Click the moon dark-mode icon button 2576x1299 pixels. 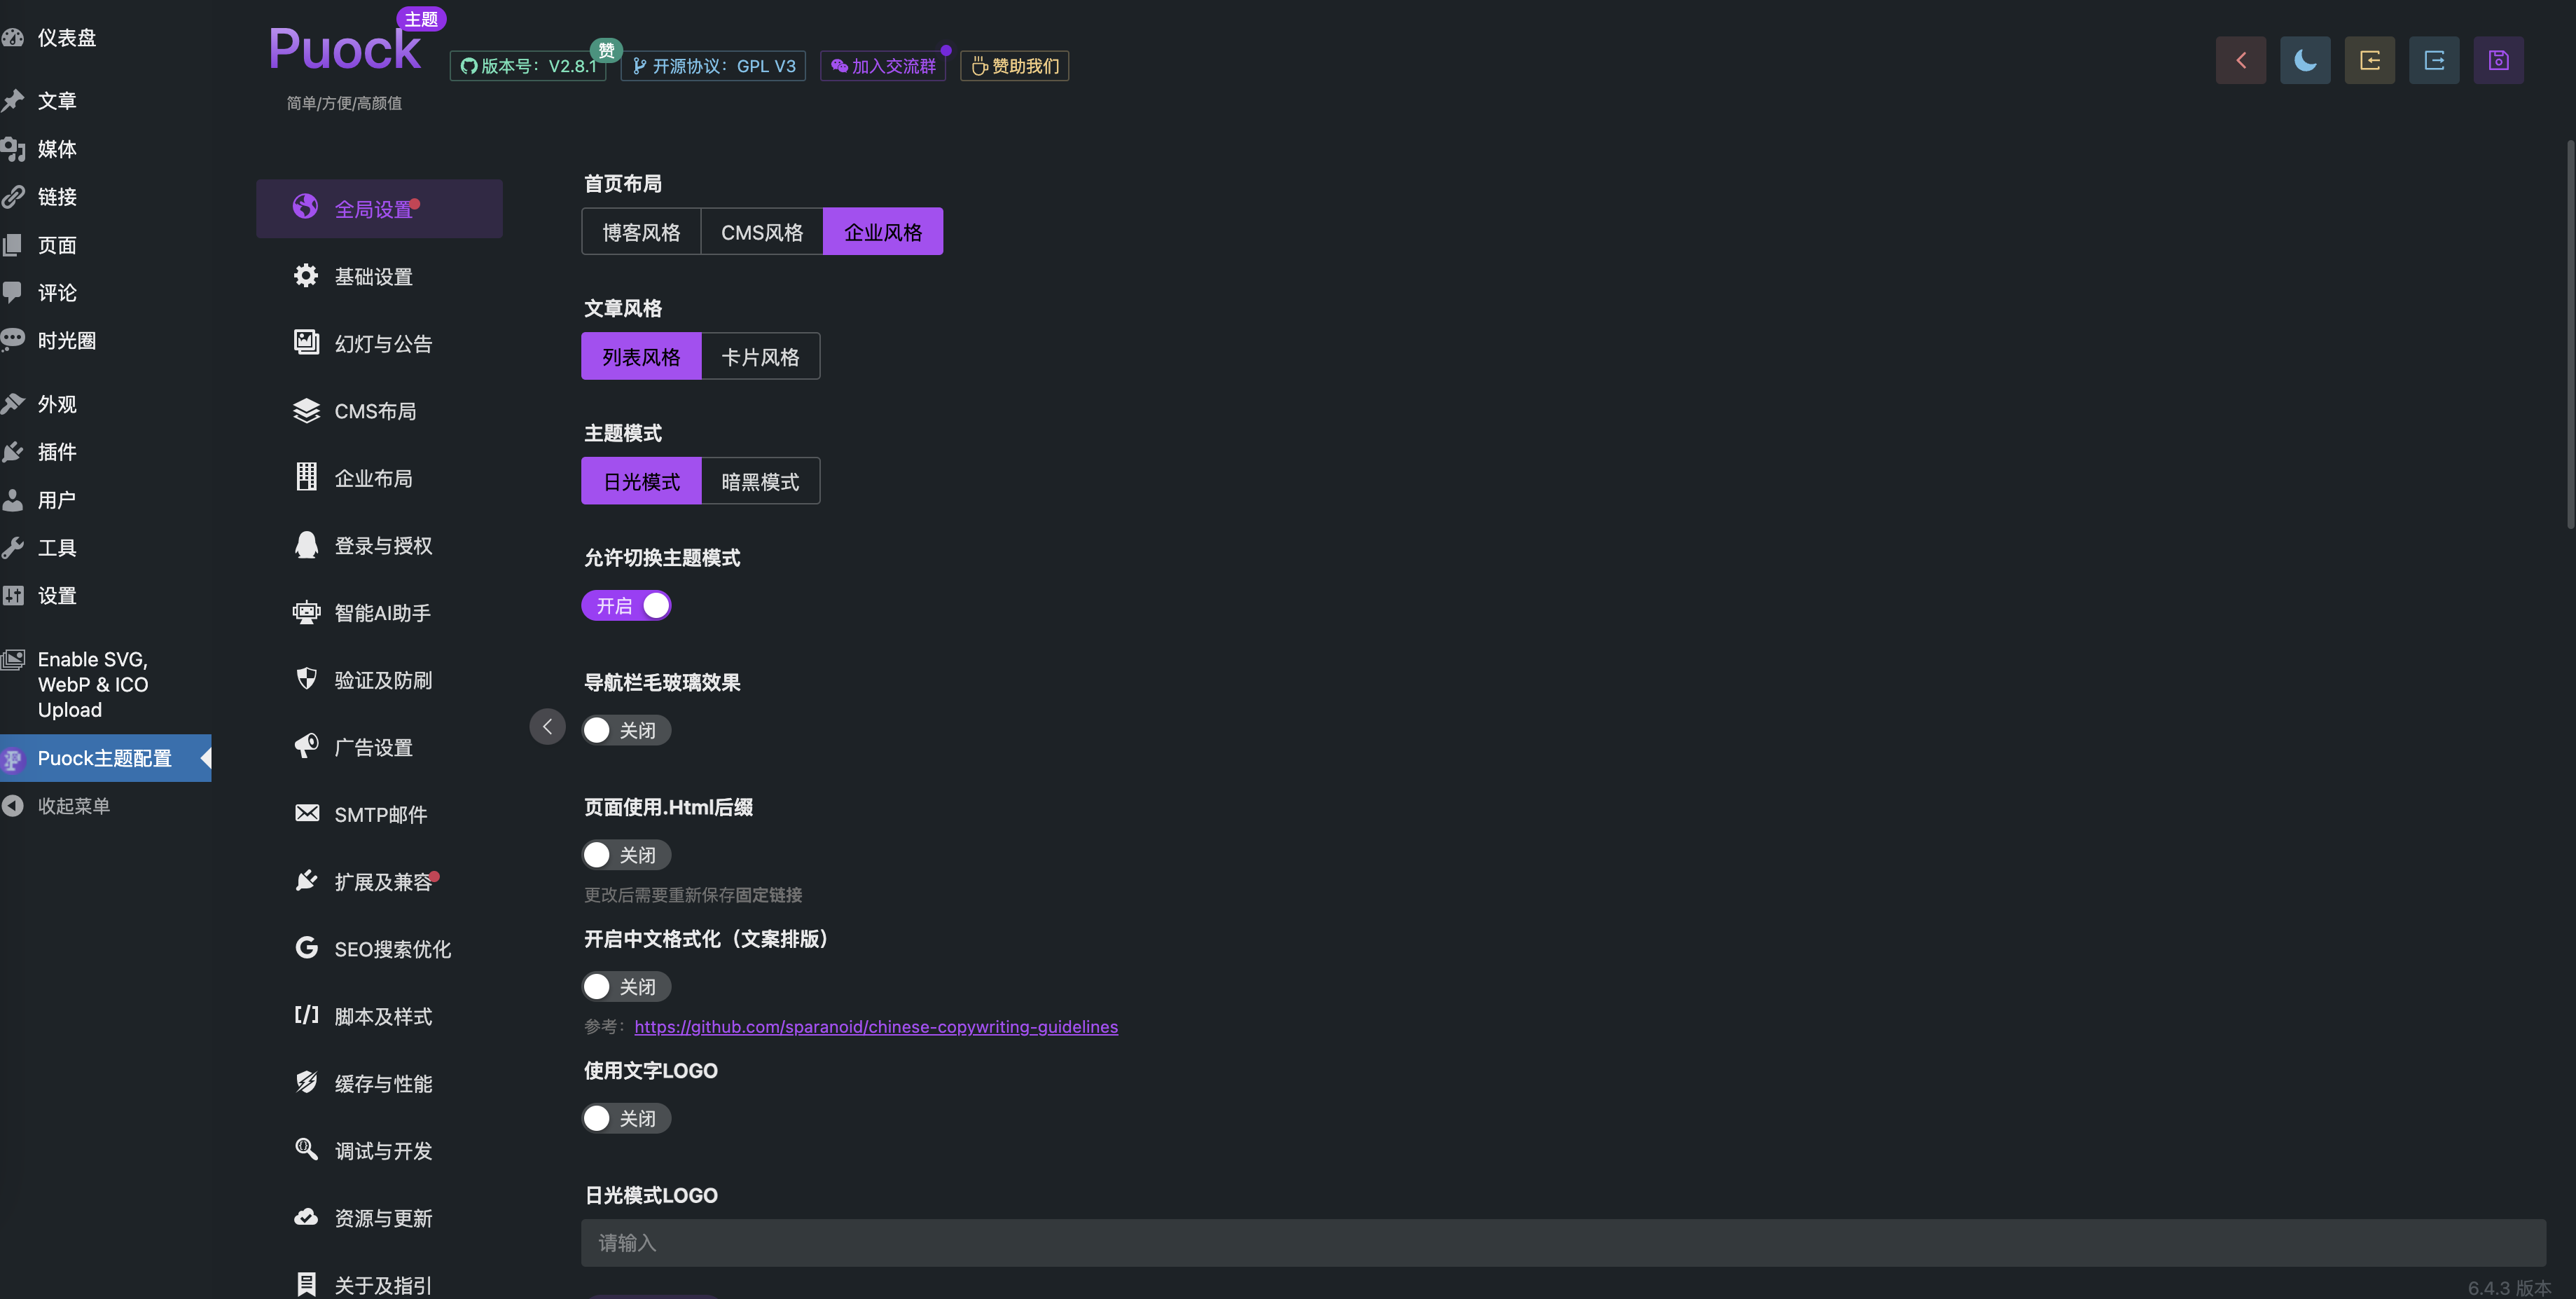(x=2305, y=60)
